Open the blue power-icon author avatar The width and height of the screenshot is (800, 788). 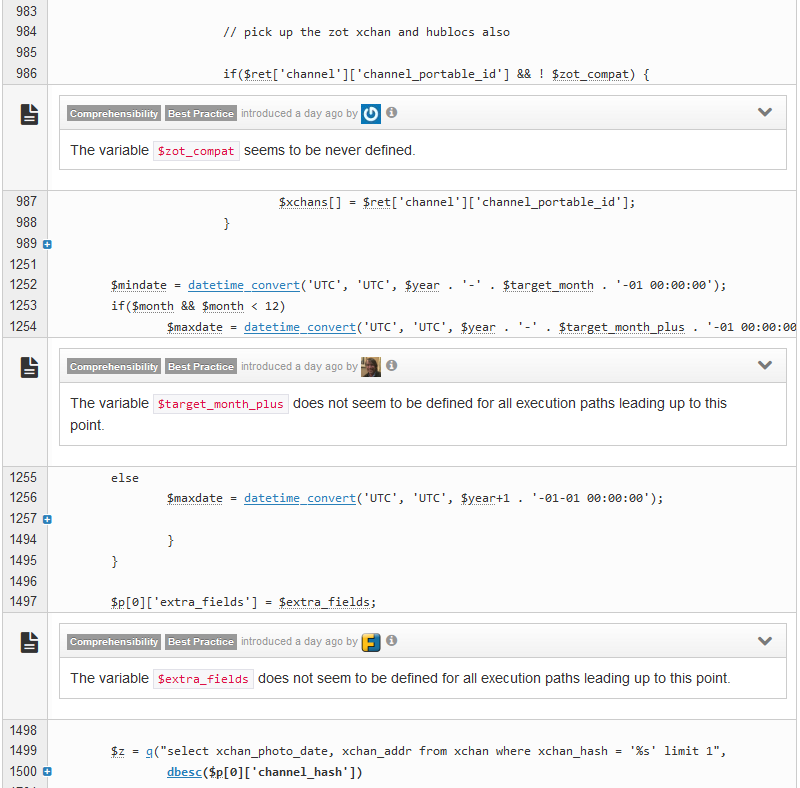tap(371, 114)
